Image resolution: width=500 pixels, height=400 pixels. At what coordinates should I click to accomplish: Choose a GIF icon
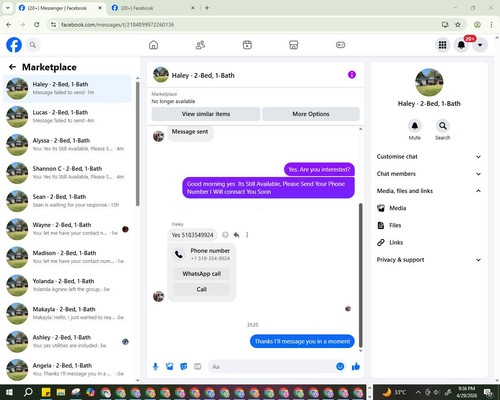198,367
